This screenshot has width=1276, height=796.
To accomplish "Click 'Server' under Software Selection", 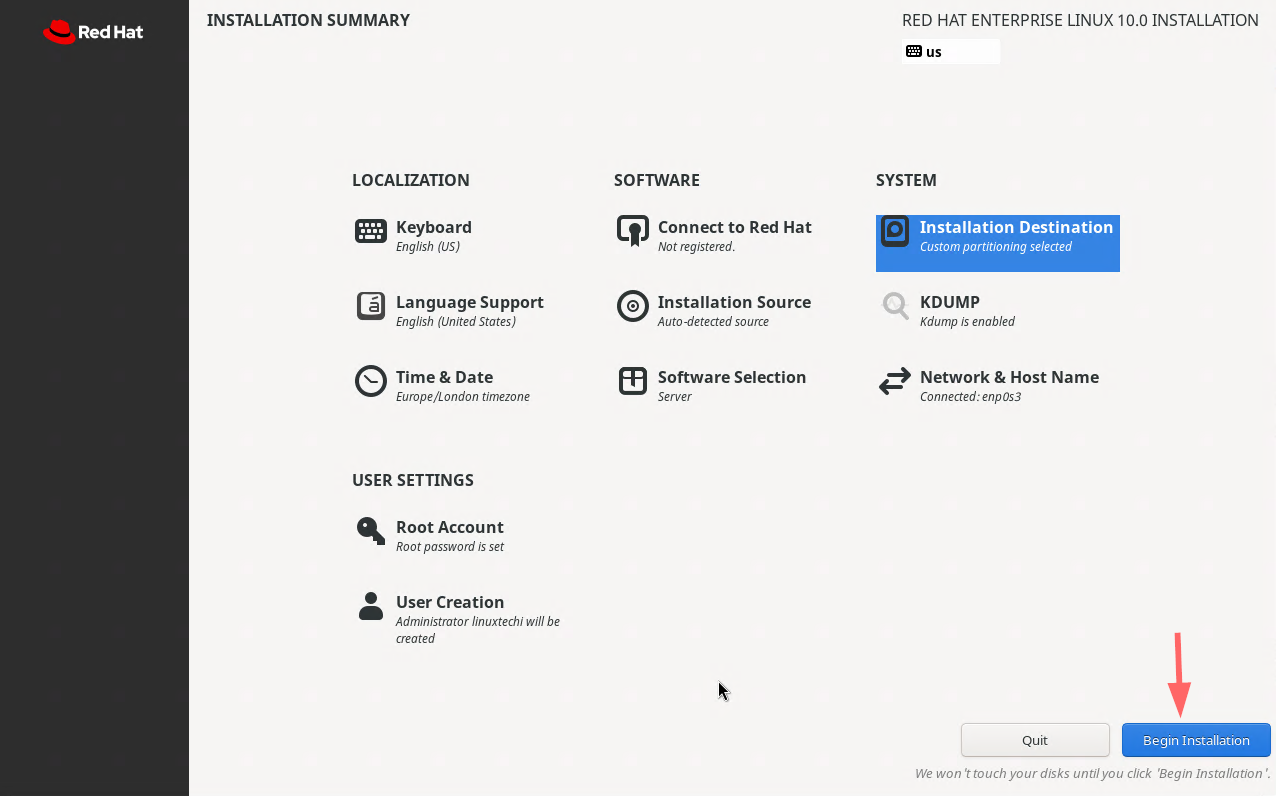I will pyautogui.click(x=675, y=397).
